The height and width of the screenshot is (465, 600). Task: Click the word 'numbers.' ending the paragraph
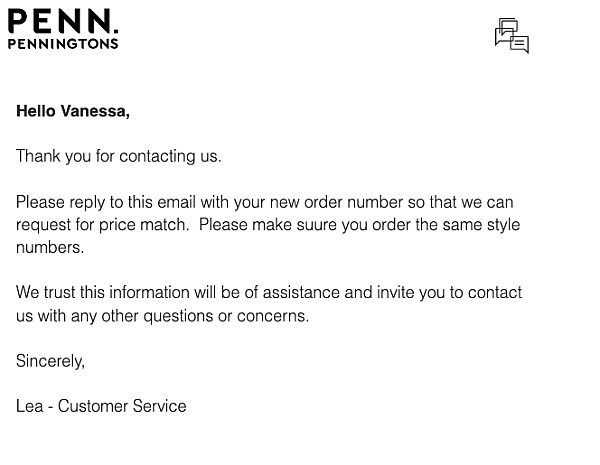click(50, 247)
